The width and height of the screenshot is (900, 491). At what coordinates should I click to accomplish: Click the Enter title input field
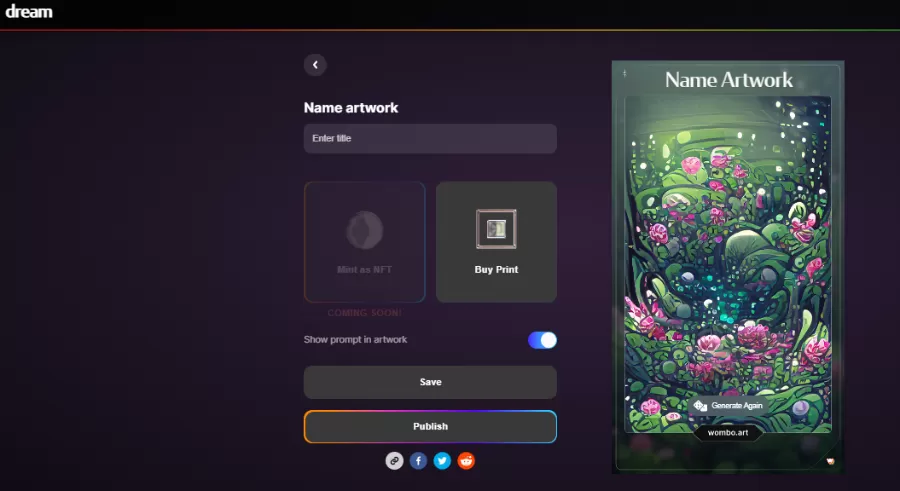click(430, 138)
